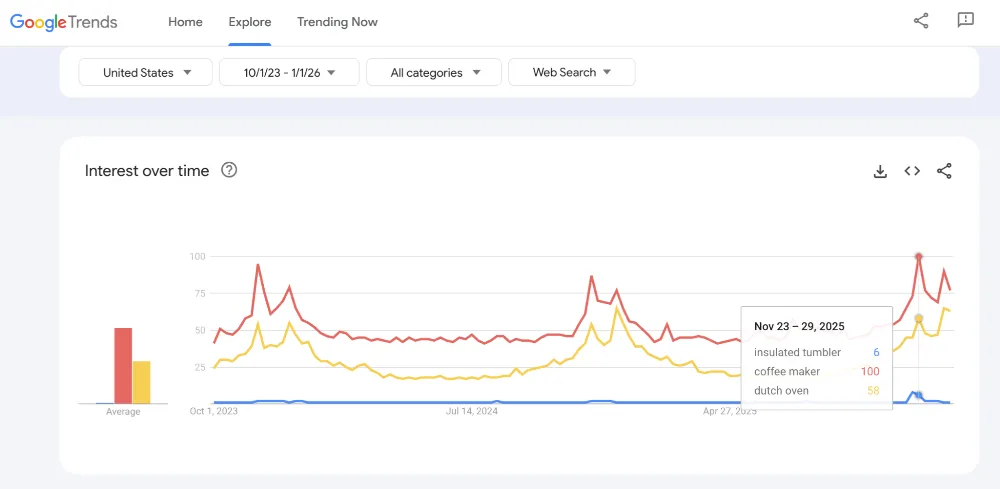Click the Jul 14, 2024 axis label
The width and height of the screenshot is (1000, 489).
coord(472,411)
